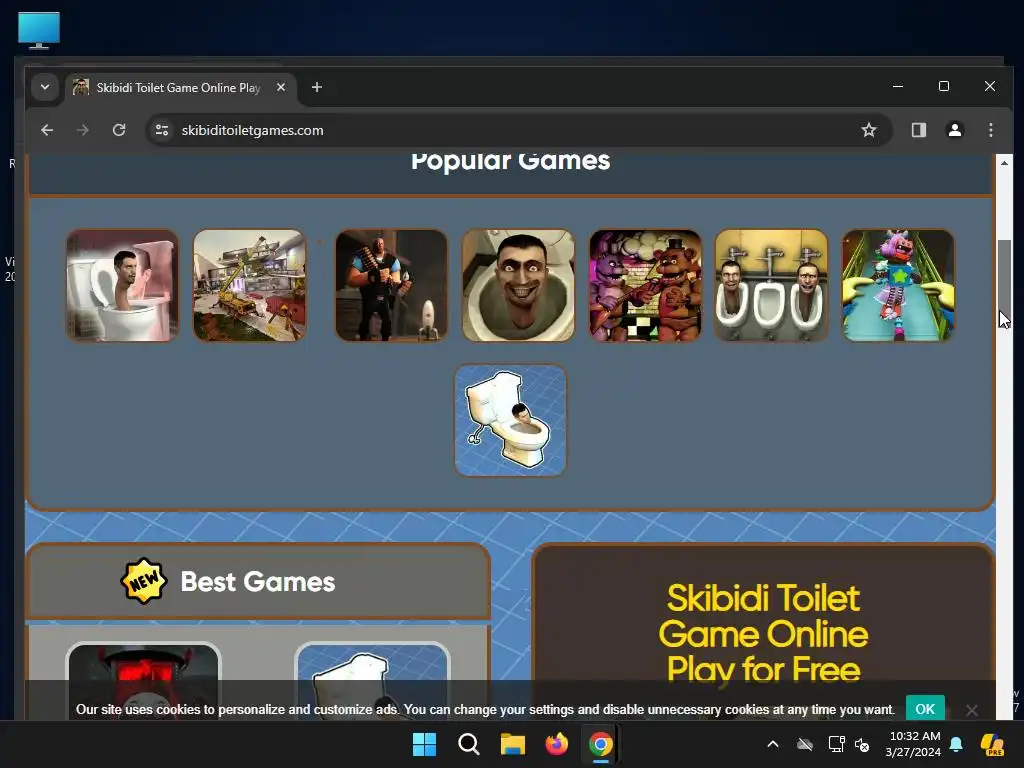
Task: Reload the current page
Action: pyautogui.click(x=119, y=130)
